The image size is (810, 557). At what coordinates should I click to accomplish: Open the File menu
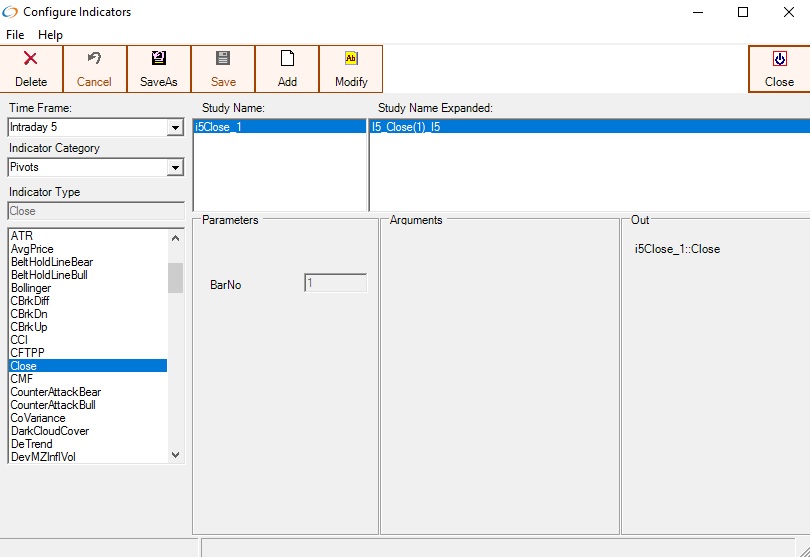click(15, 35)
